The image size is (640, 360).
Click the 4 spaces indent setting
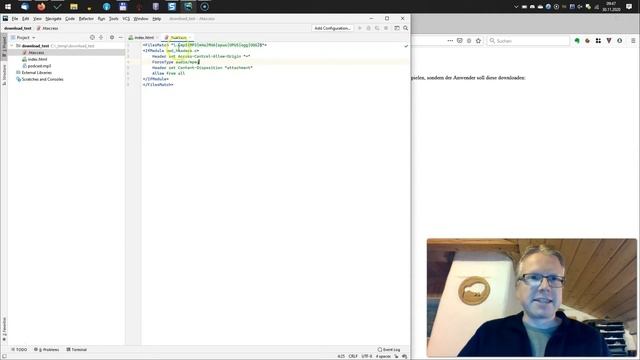pyautogui.click(x=383, y=356)
